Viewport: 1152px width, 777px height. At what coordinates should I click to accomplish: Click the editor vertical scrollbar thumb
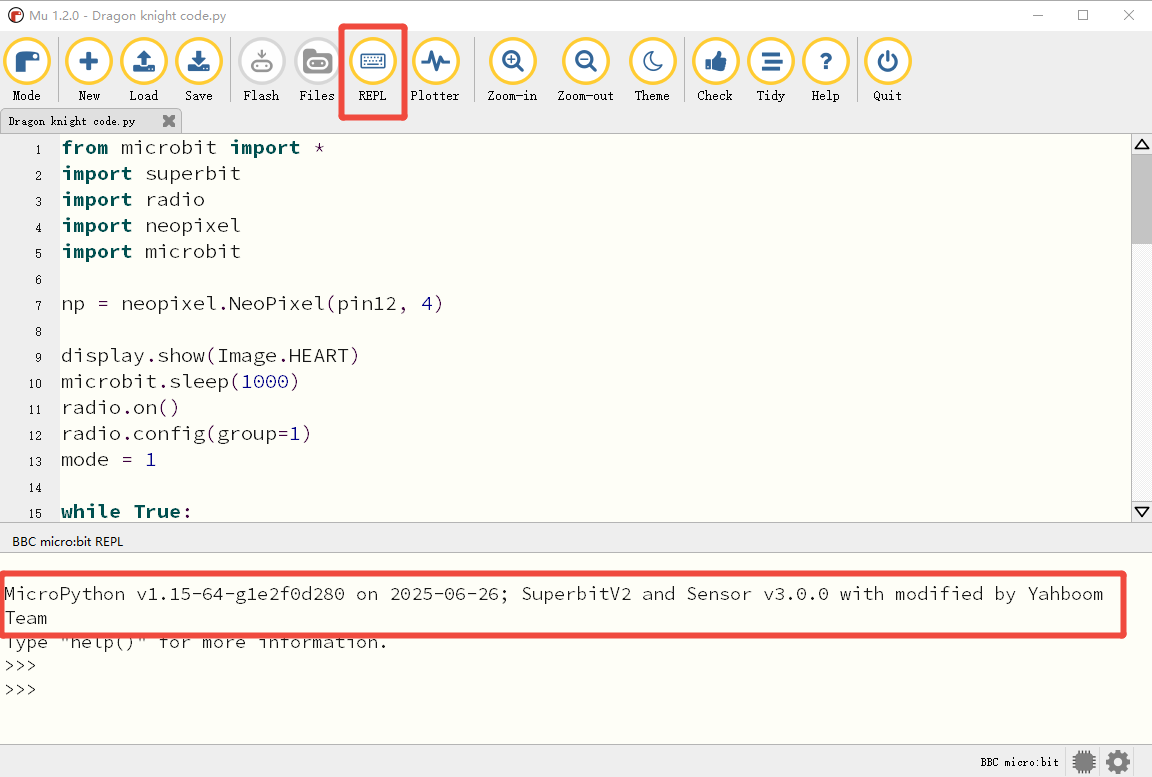pos(1142,199)
